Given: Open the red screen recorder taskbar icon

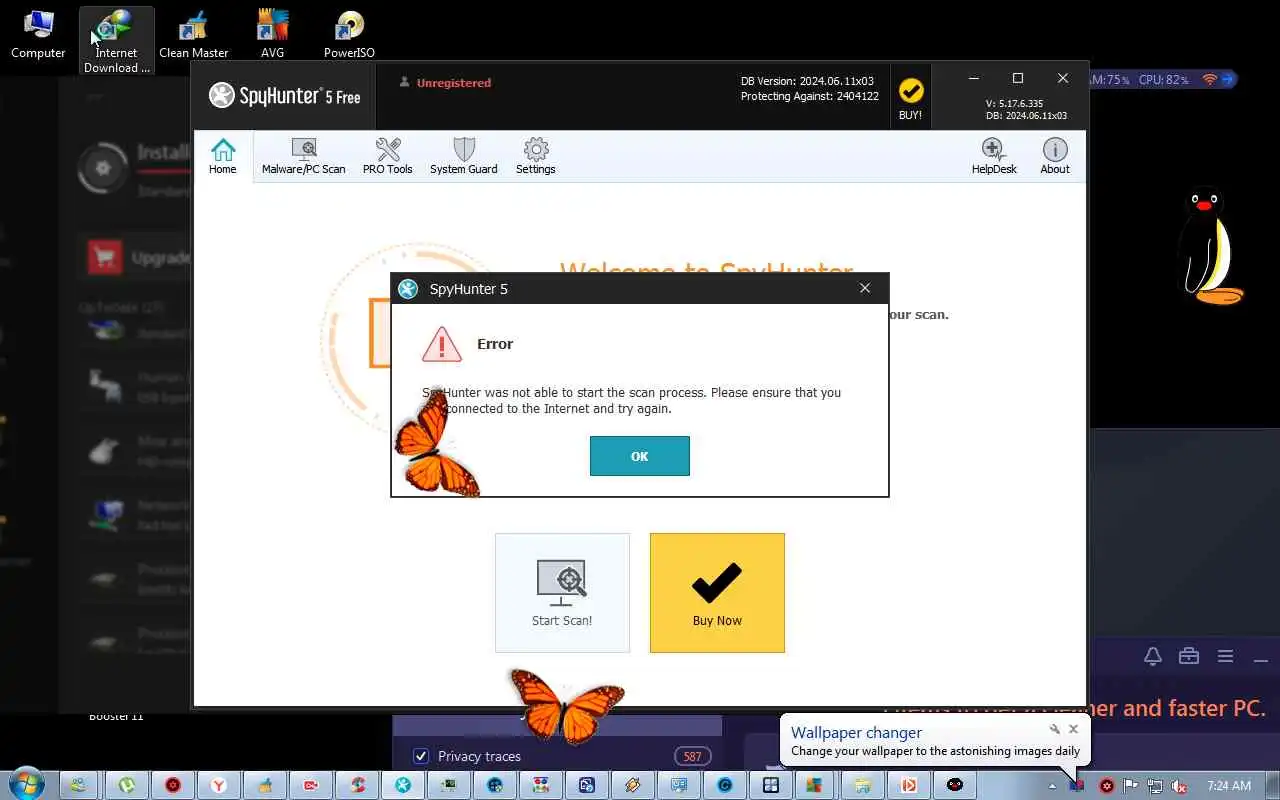Looking at the screenshot, I should (311, 785).
